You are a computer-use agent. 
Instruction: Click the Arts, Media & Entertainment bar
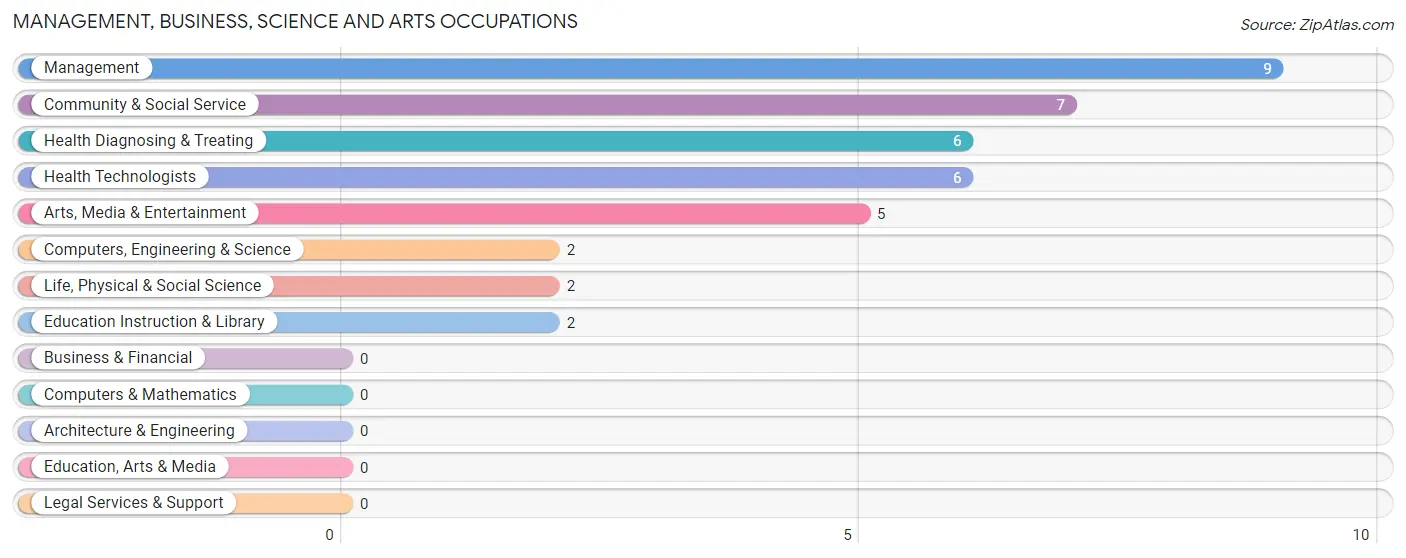coord(444,213)
